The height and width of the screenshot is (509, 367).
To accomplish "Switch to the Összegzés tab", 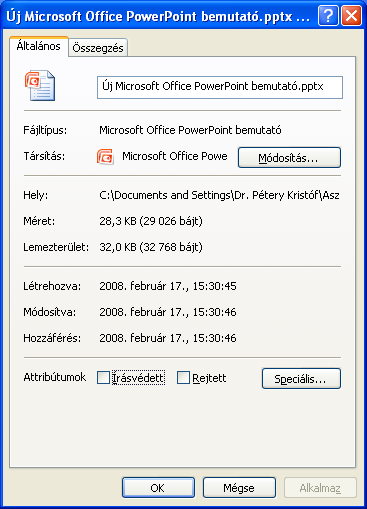I will pos(98,48).
